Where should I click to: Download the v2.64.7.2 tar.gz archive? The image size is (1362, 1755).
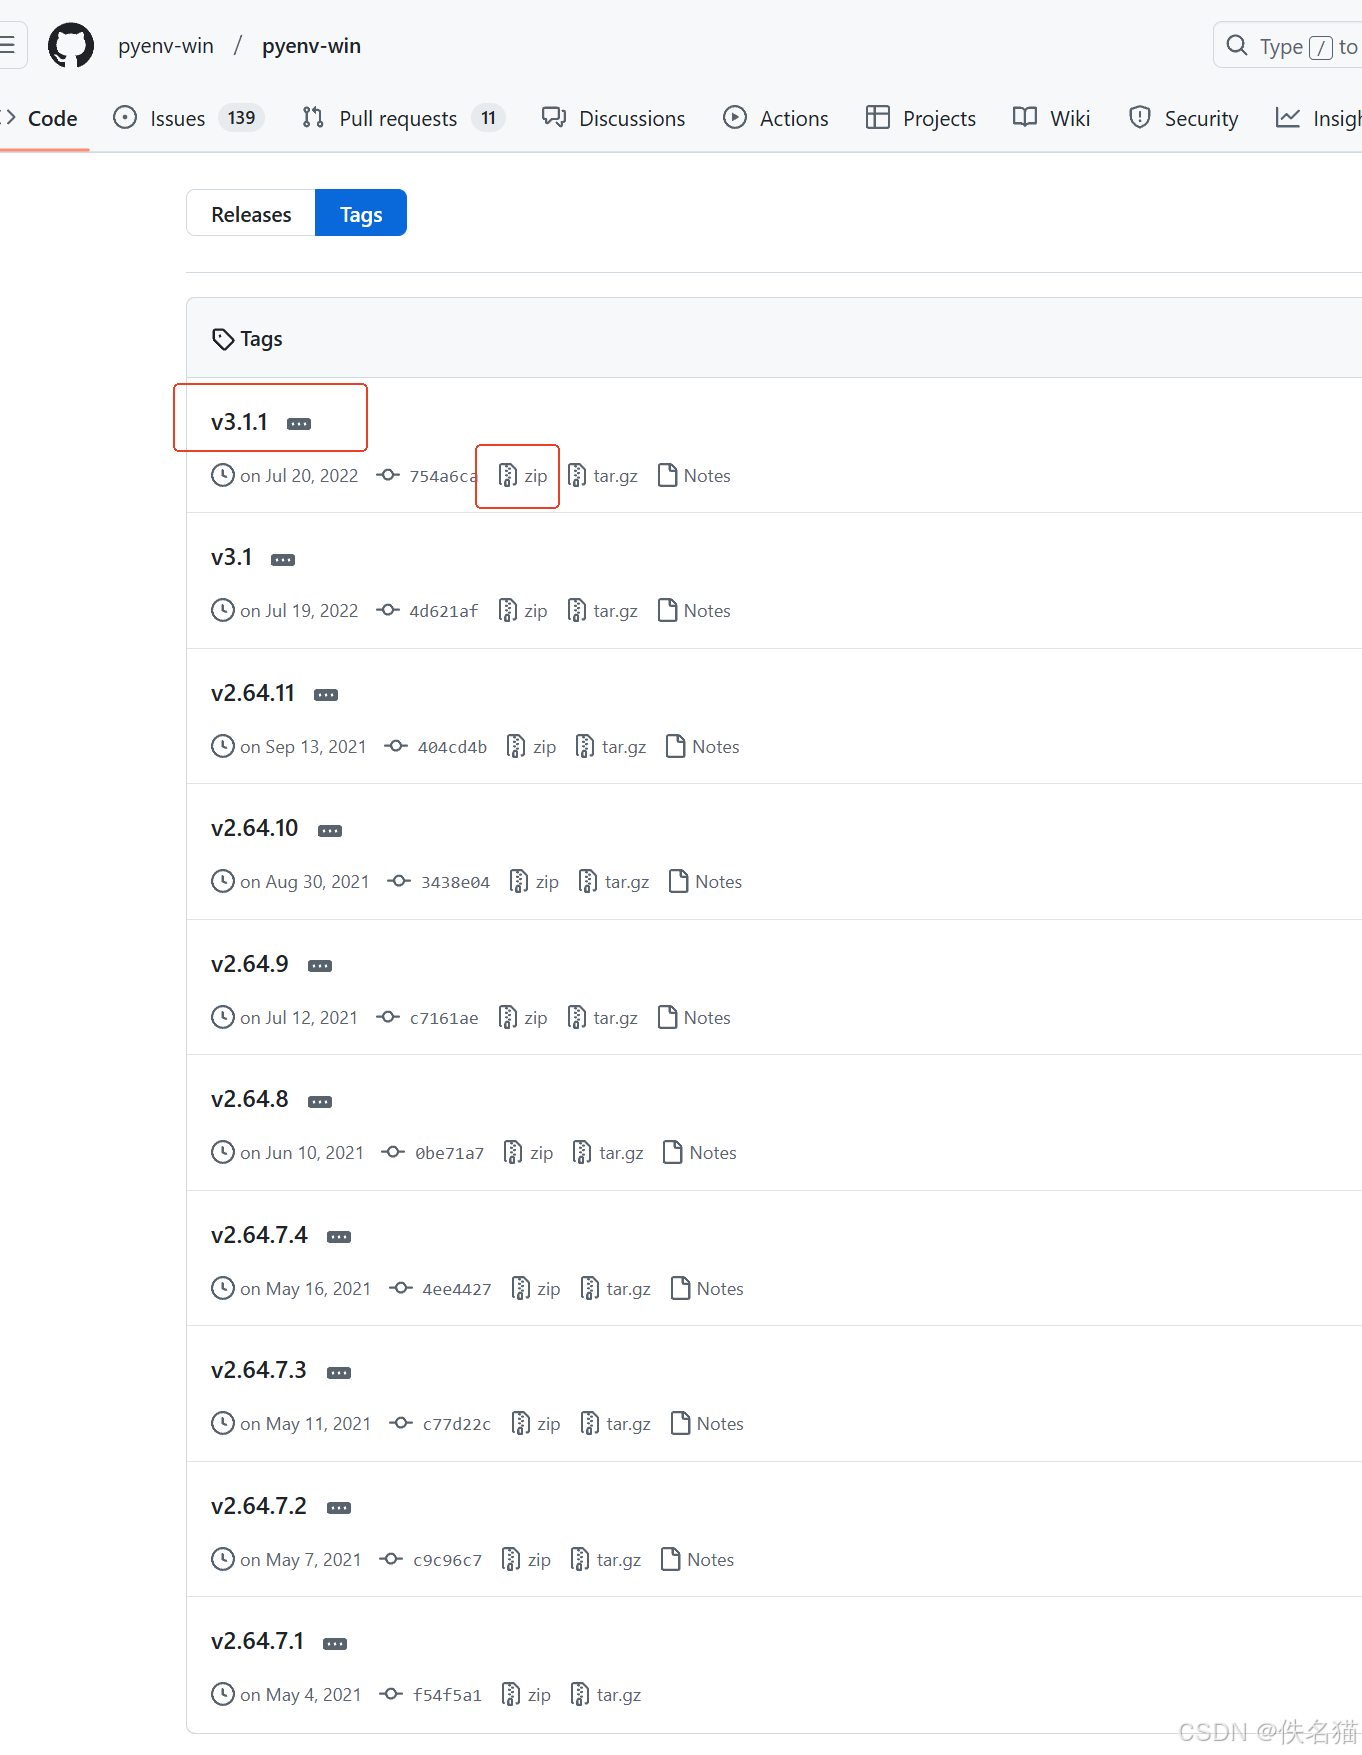tap(606, 1560)
